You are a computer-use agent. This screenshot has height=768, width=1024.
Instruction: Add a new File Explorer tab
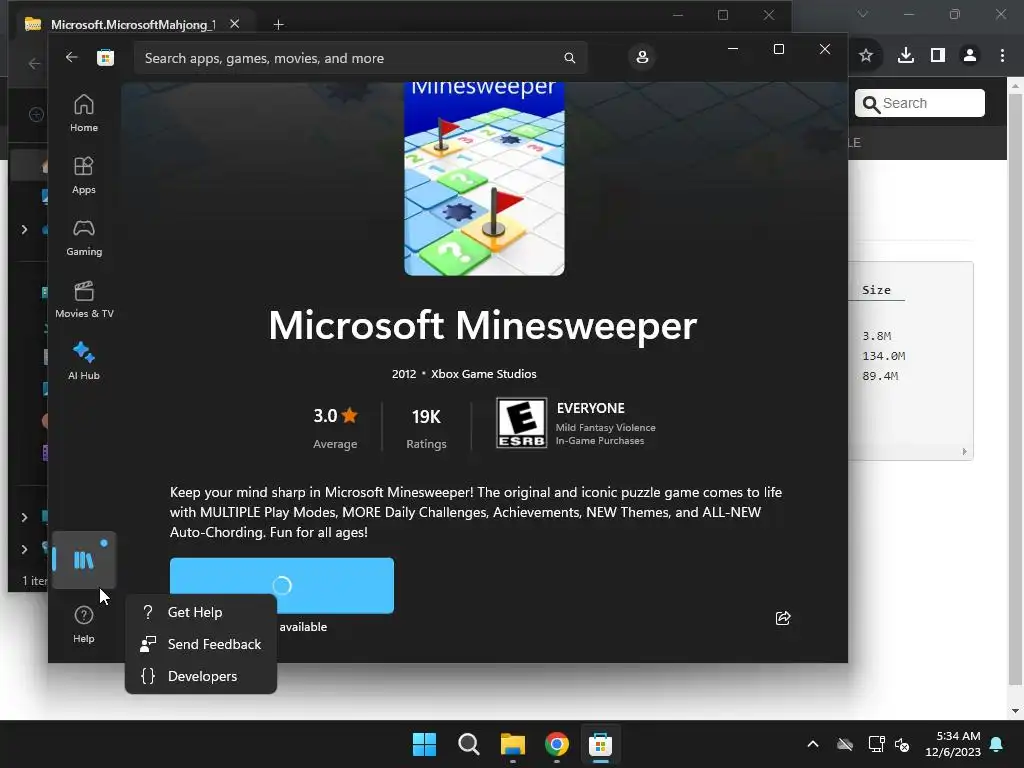[278, 24]
